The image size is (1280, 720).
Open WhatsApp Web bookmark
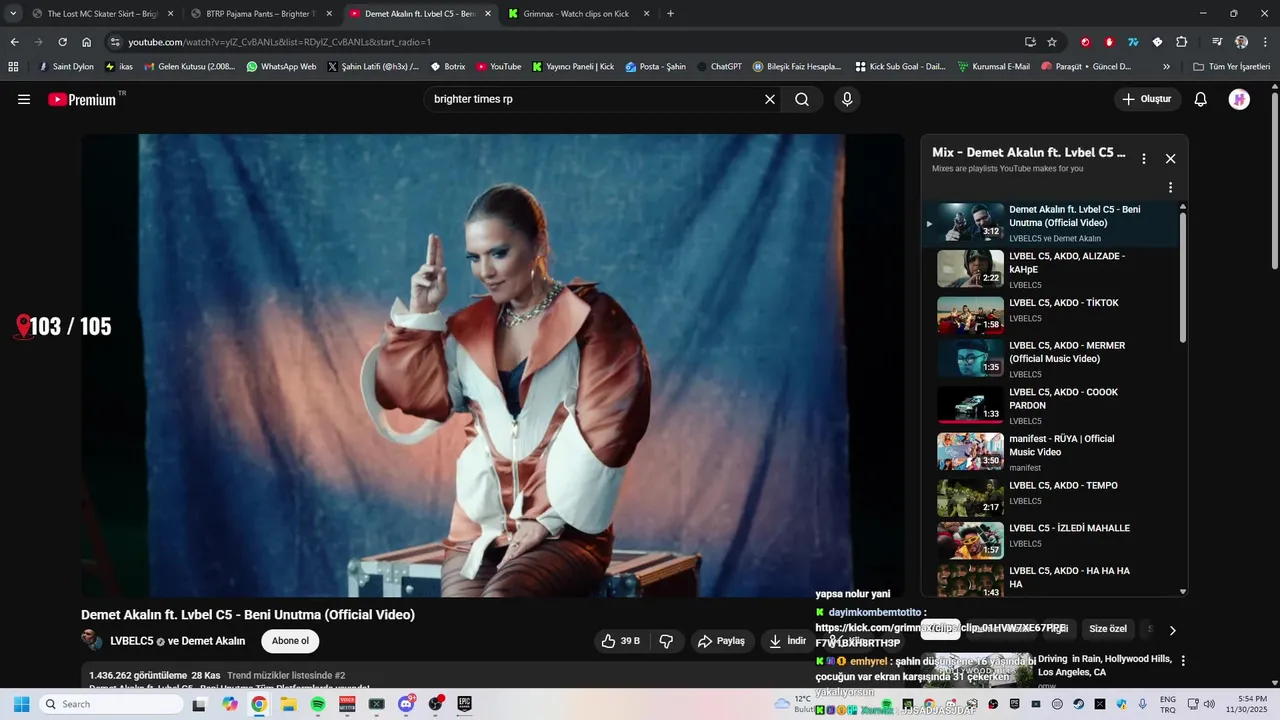tap(281, 66)
